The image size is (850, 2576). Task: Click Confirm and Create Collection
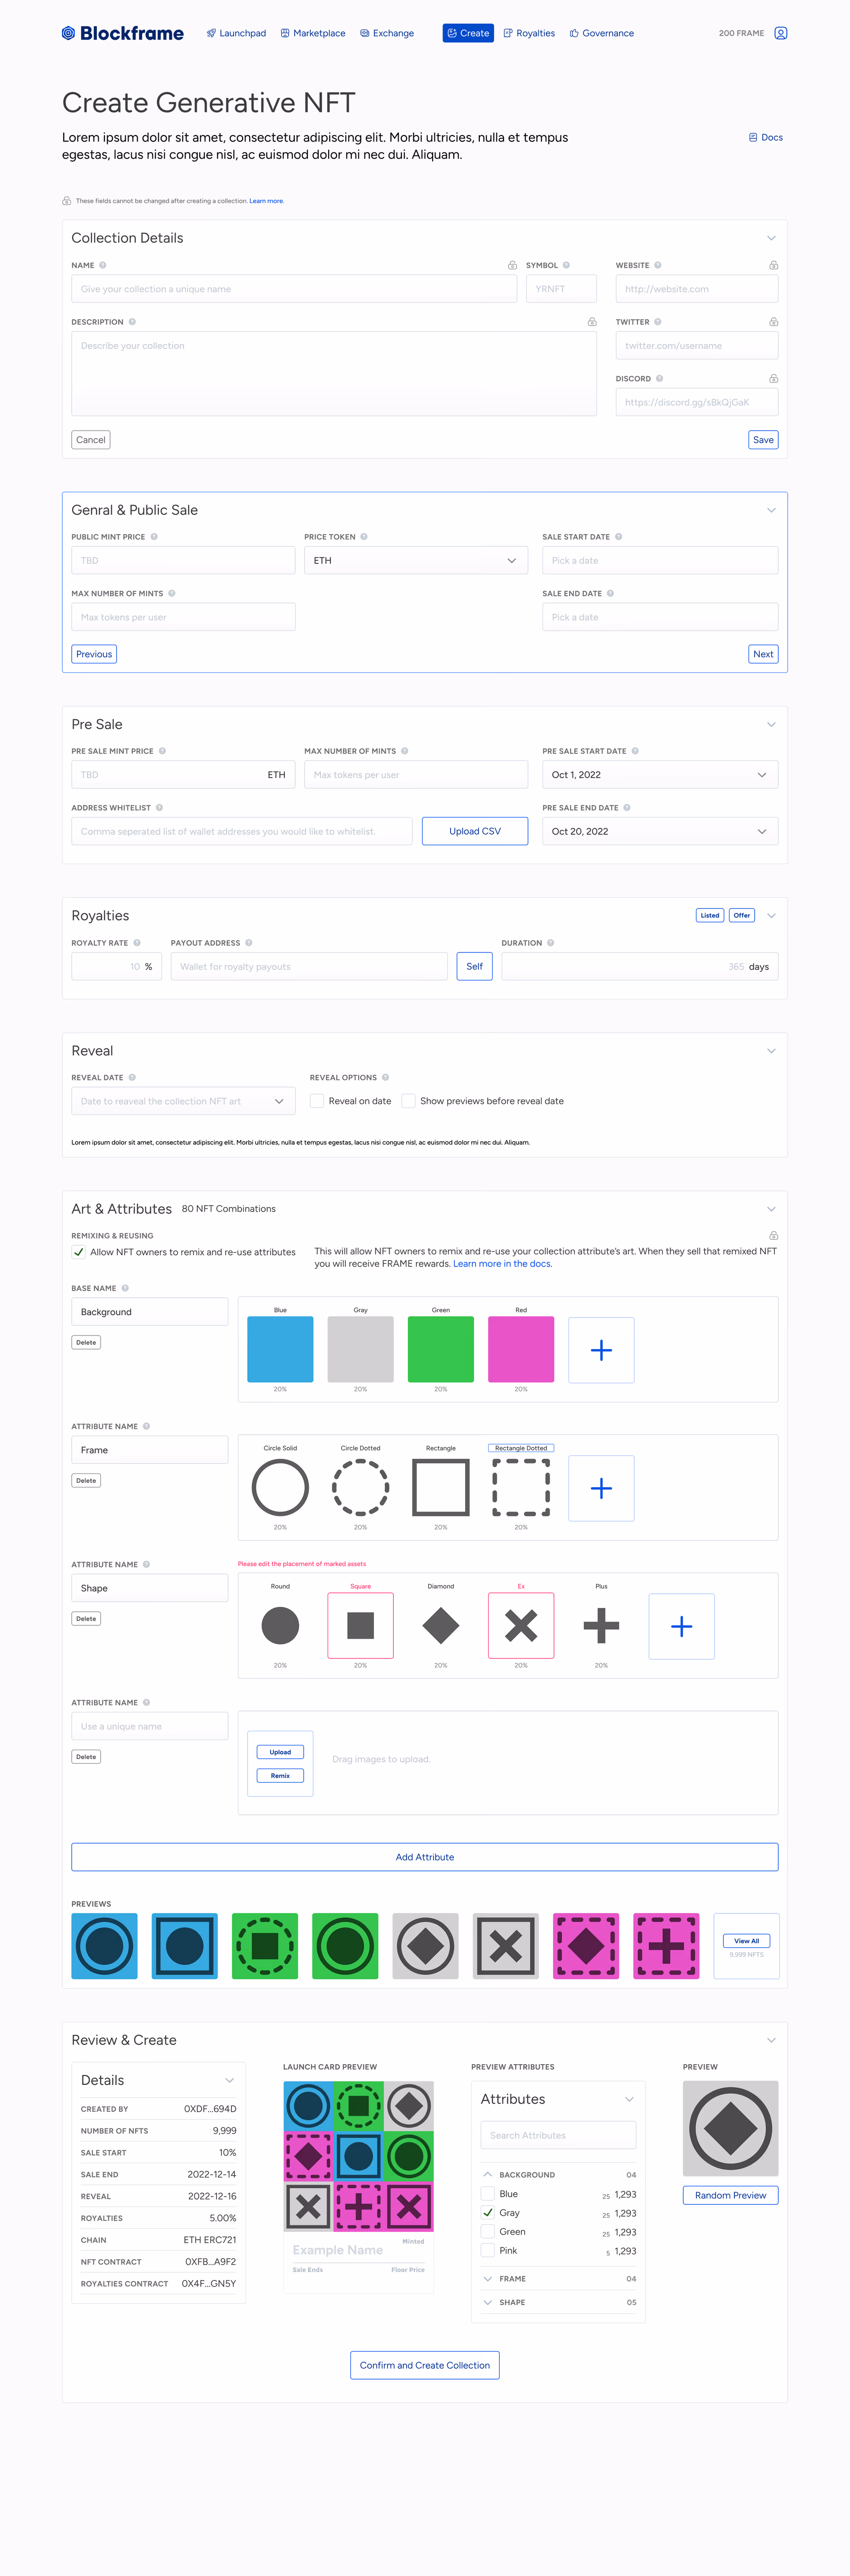coord(425,2365)
